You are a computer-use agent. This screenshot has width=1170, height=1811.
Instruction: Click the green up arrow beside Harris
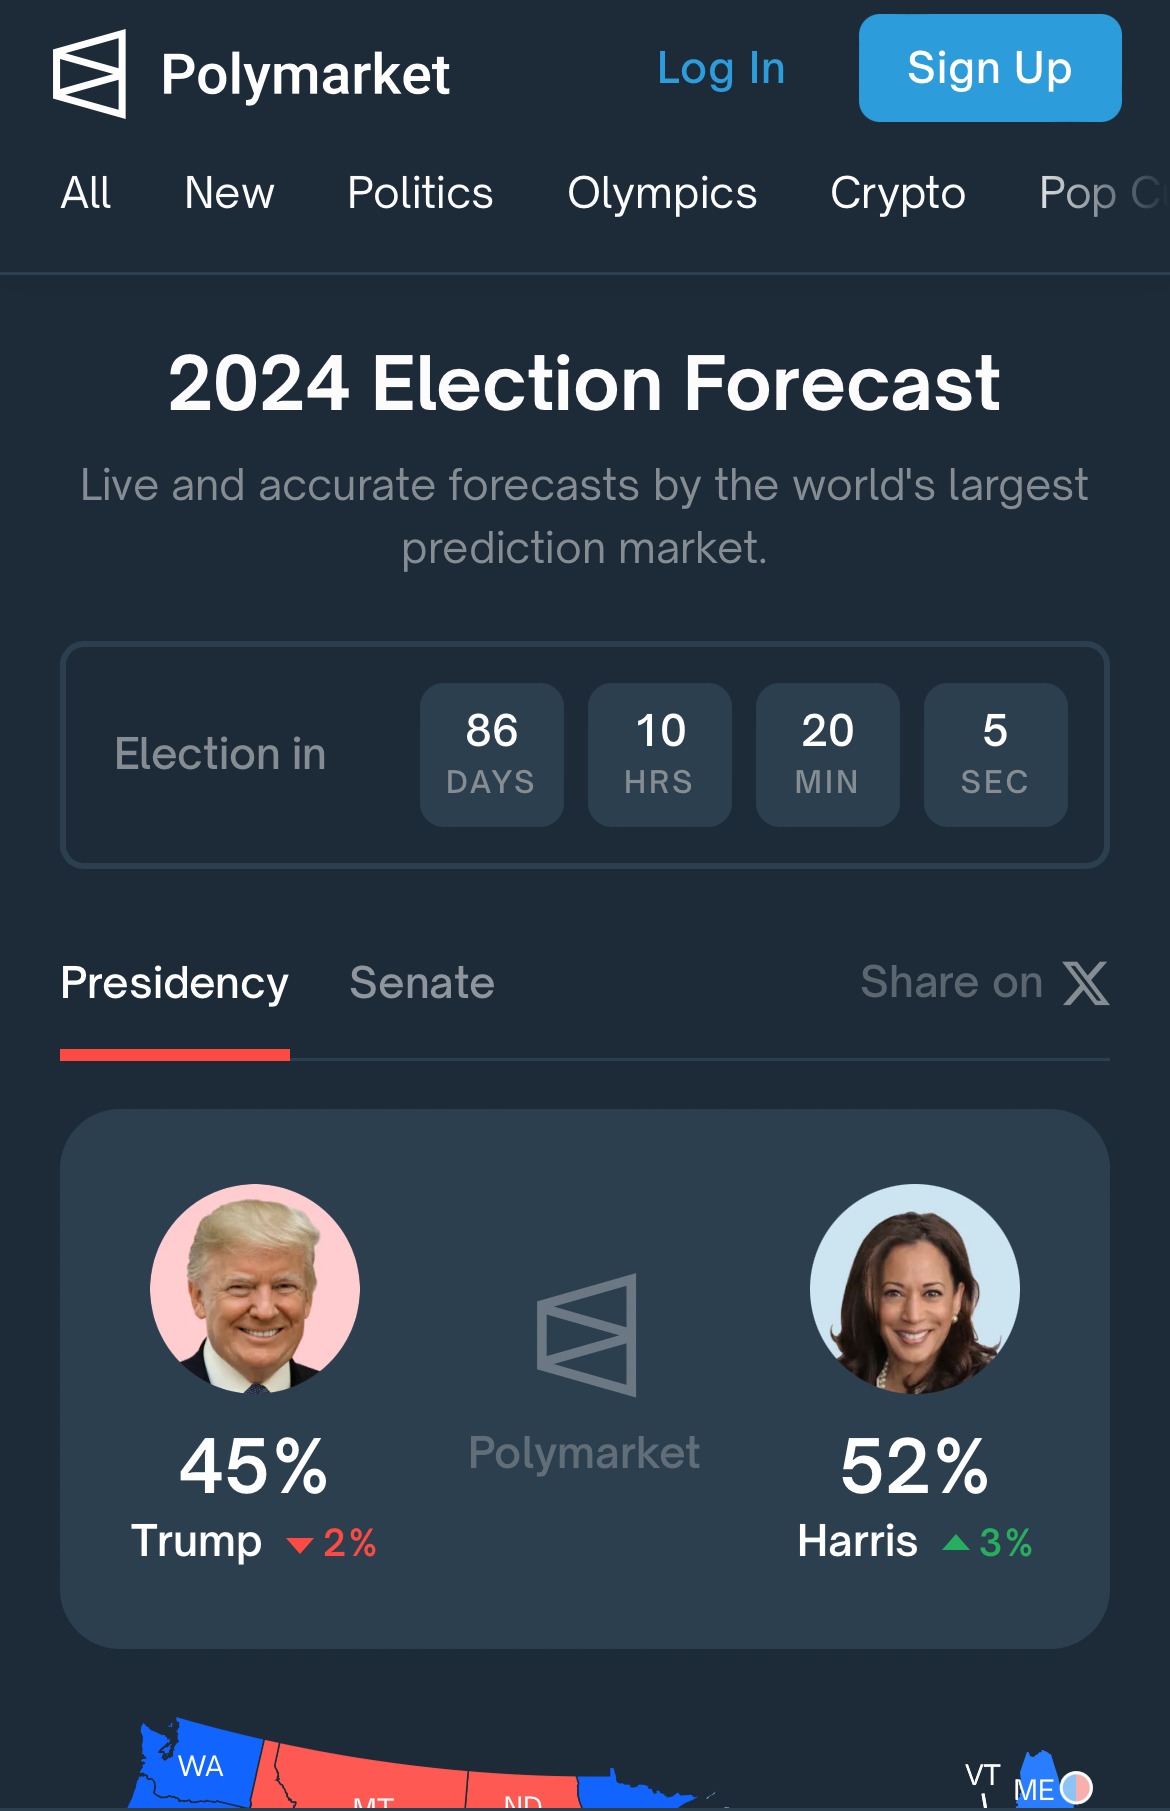coord(956,1542)
